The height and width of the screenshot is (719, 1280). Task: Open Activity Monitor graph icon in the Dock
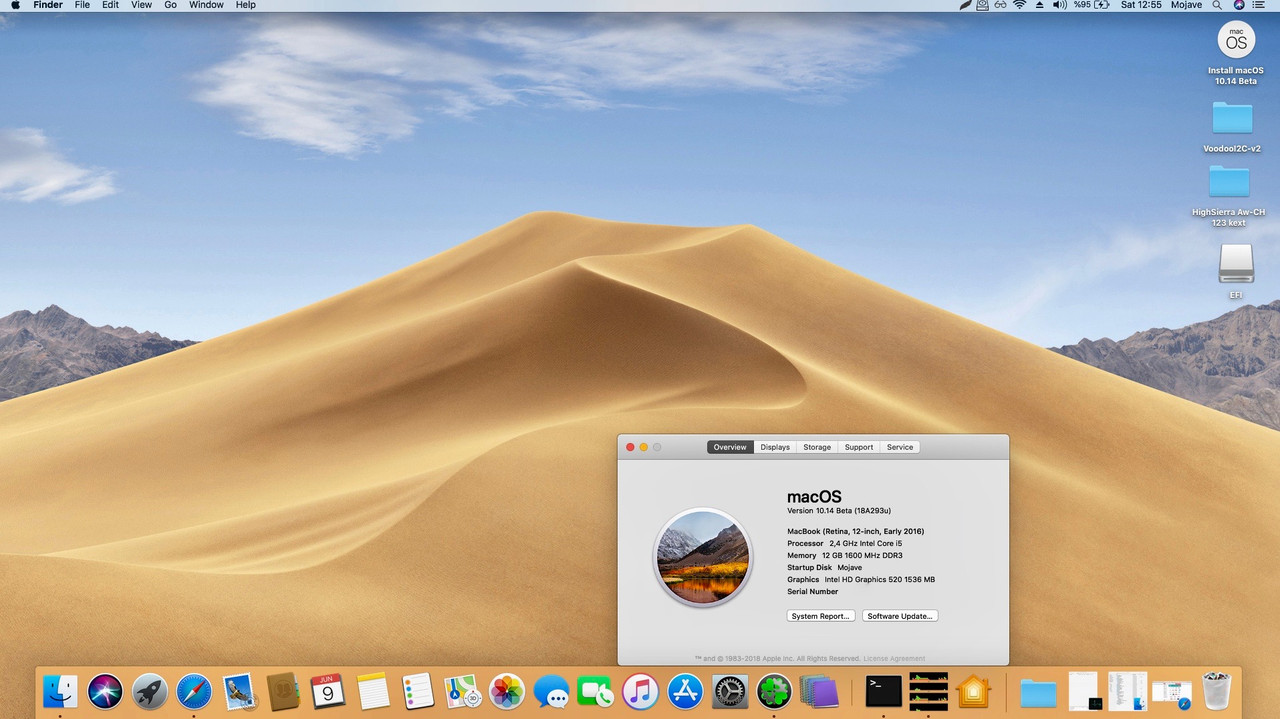[x=928, y=691]
